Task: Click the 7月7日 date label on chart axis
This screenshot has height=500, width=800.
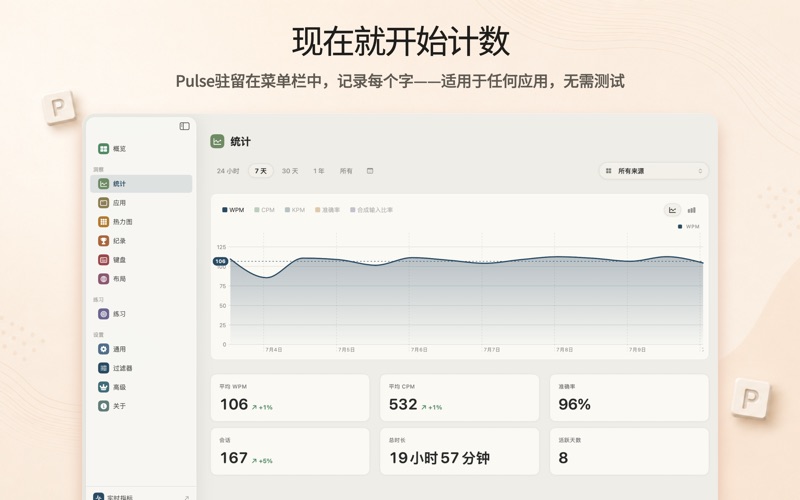Action: pyautogui.click(x=492, y=349)
